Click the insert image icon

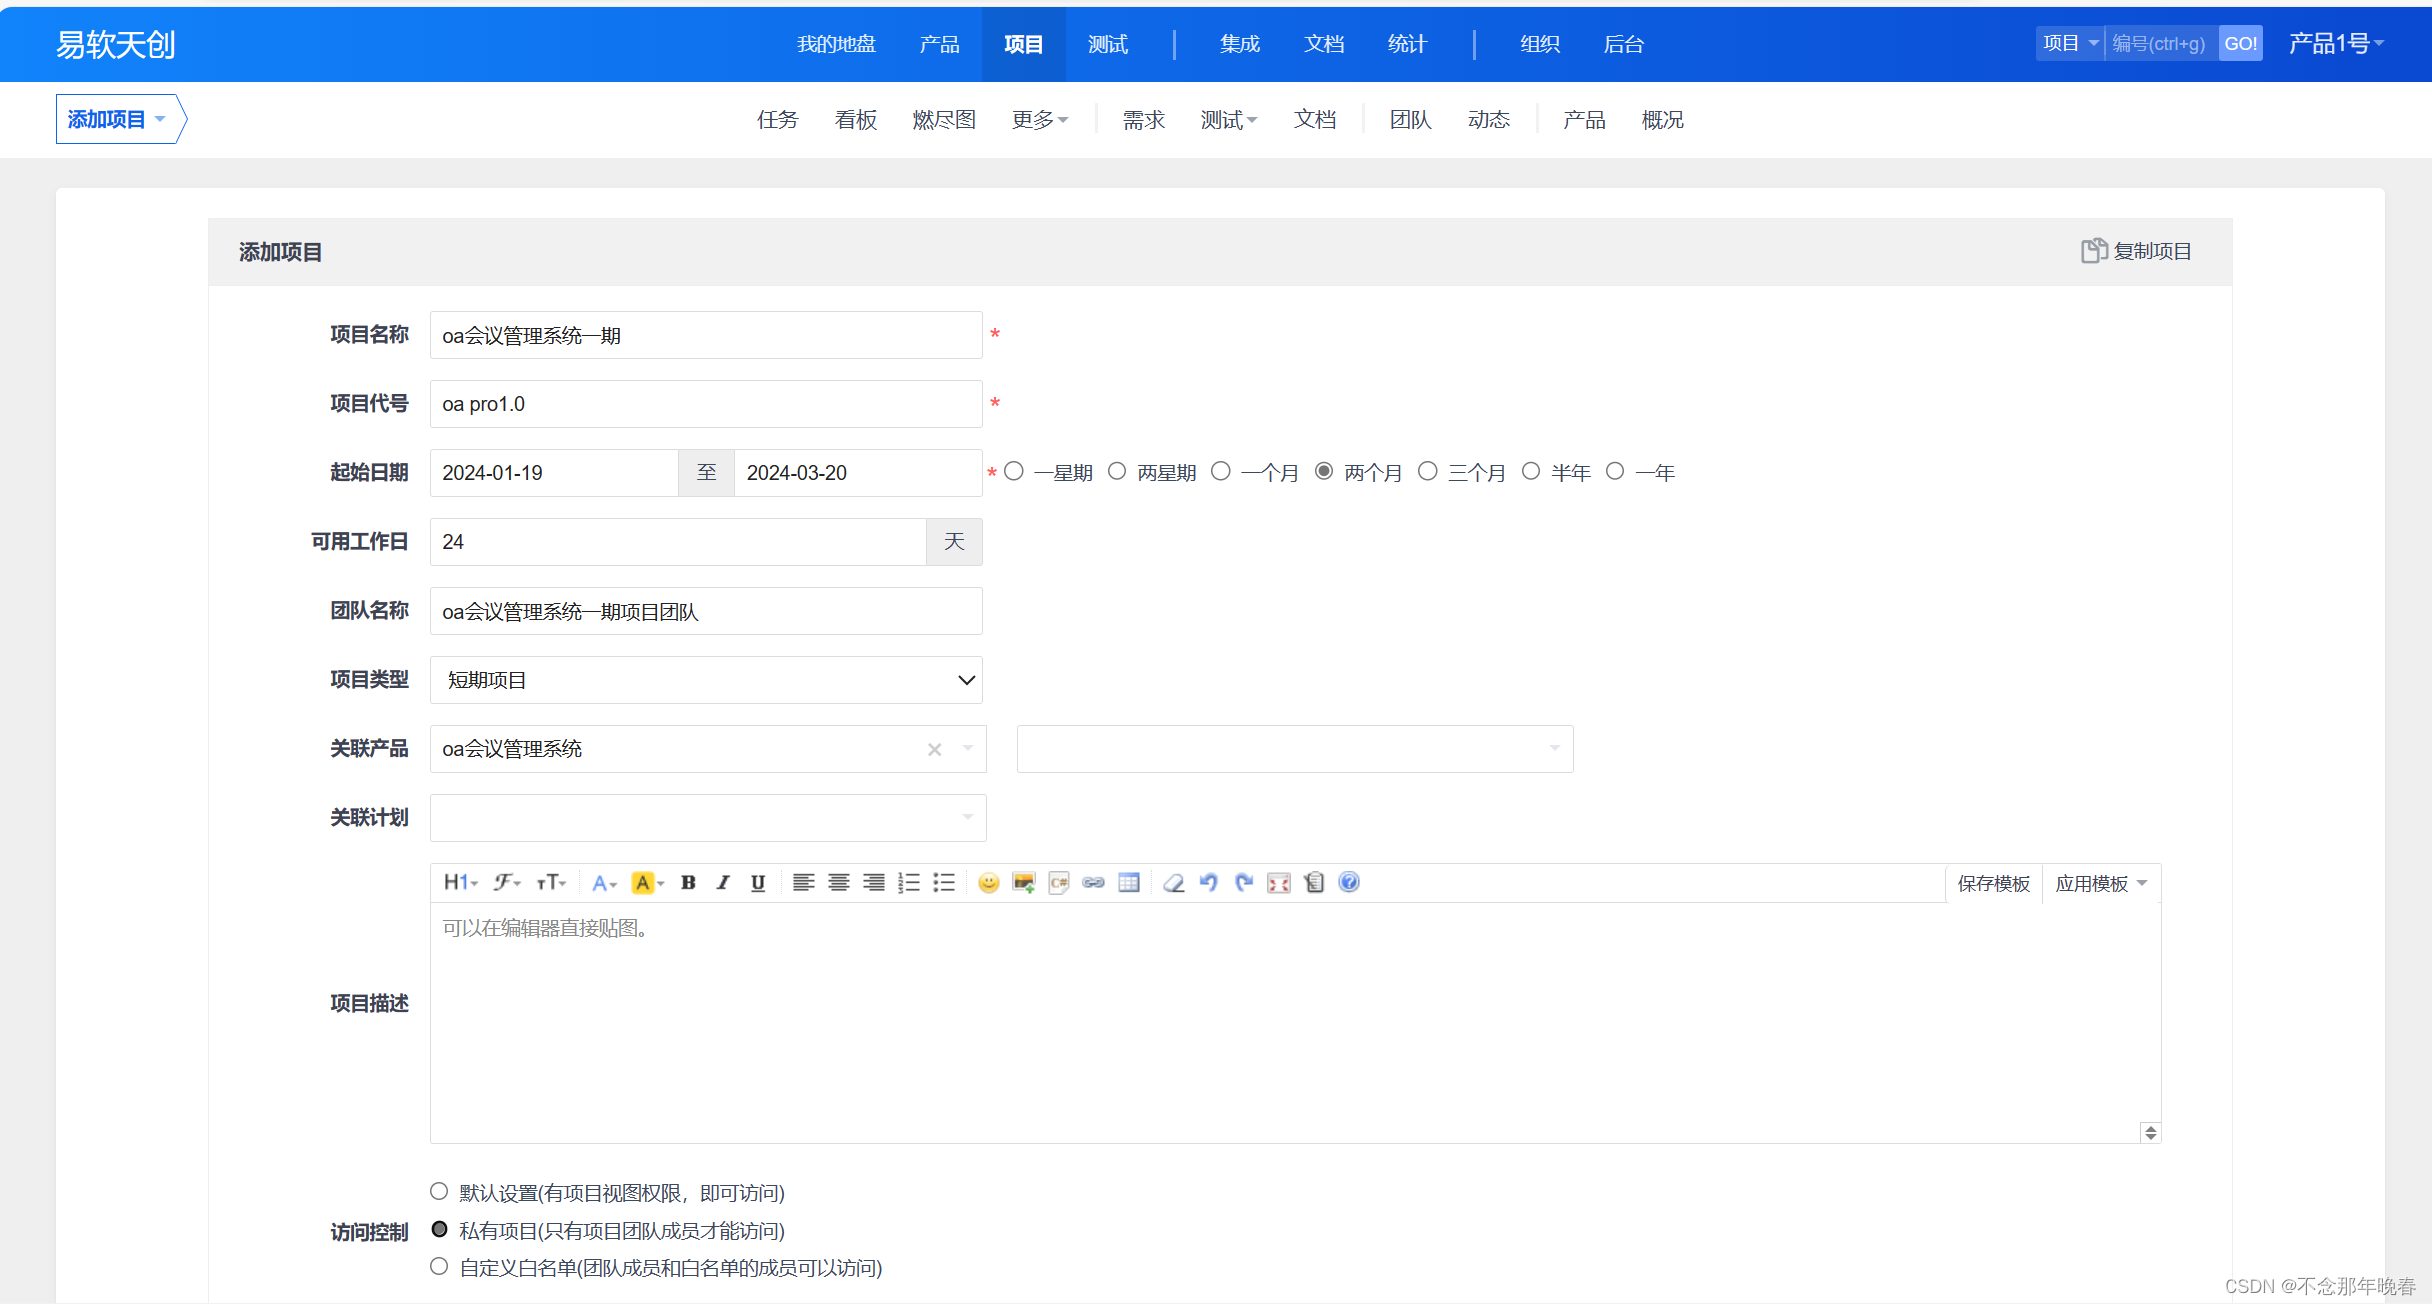1023,882
